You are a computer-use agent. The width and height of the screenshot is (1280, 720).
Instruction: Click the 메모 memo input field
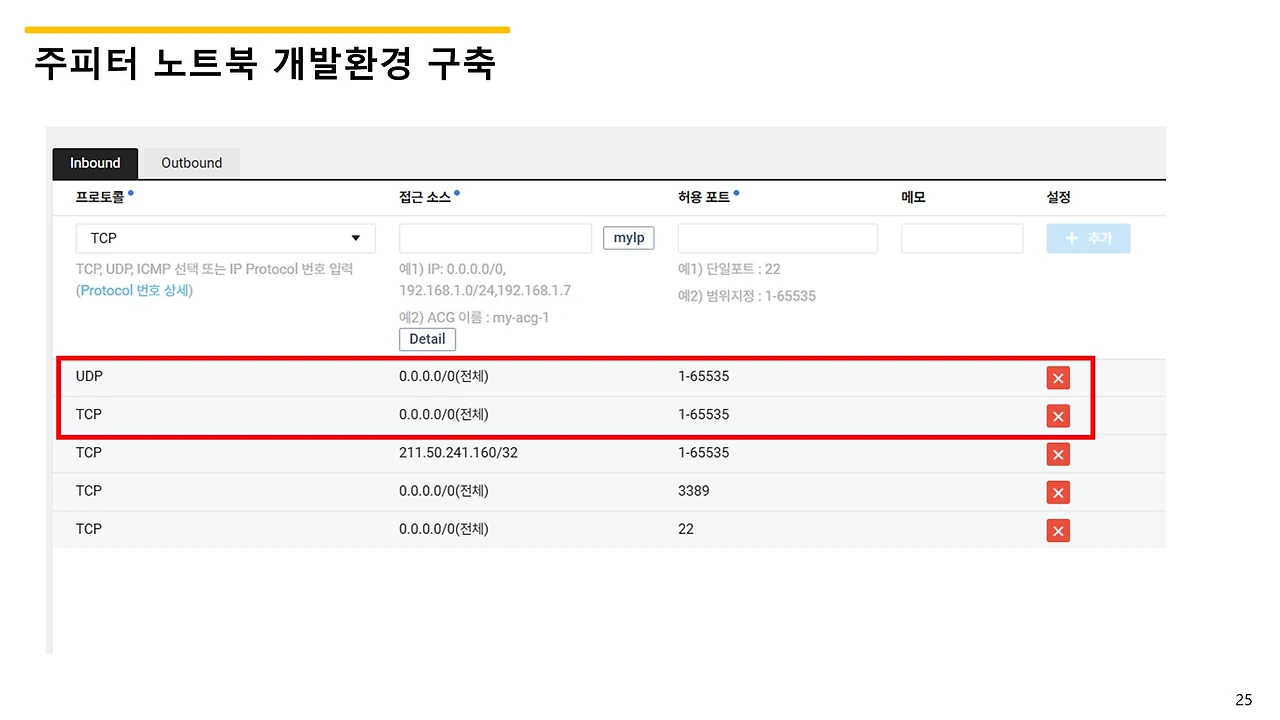(x=961, y=238)
